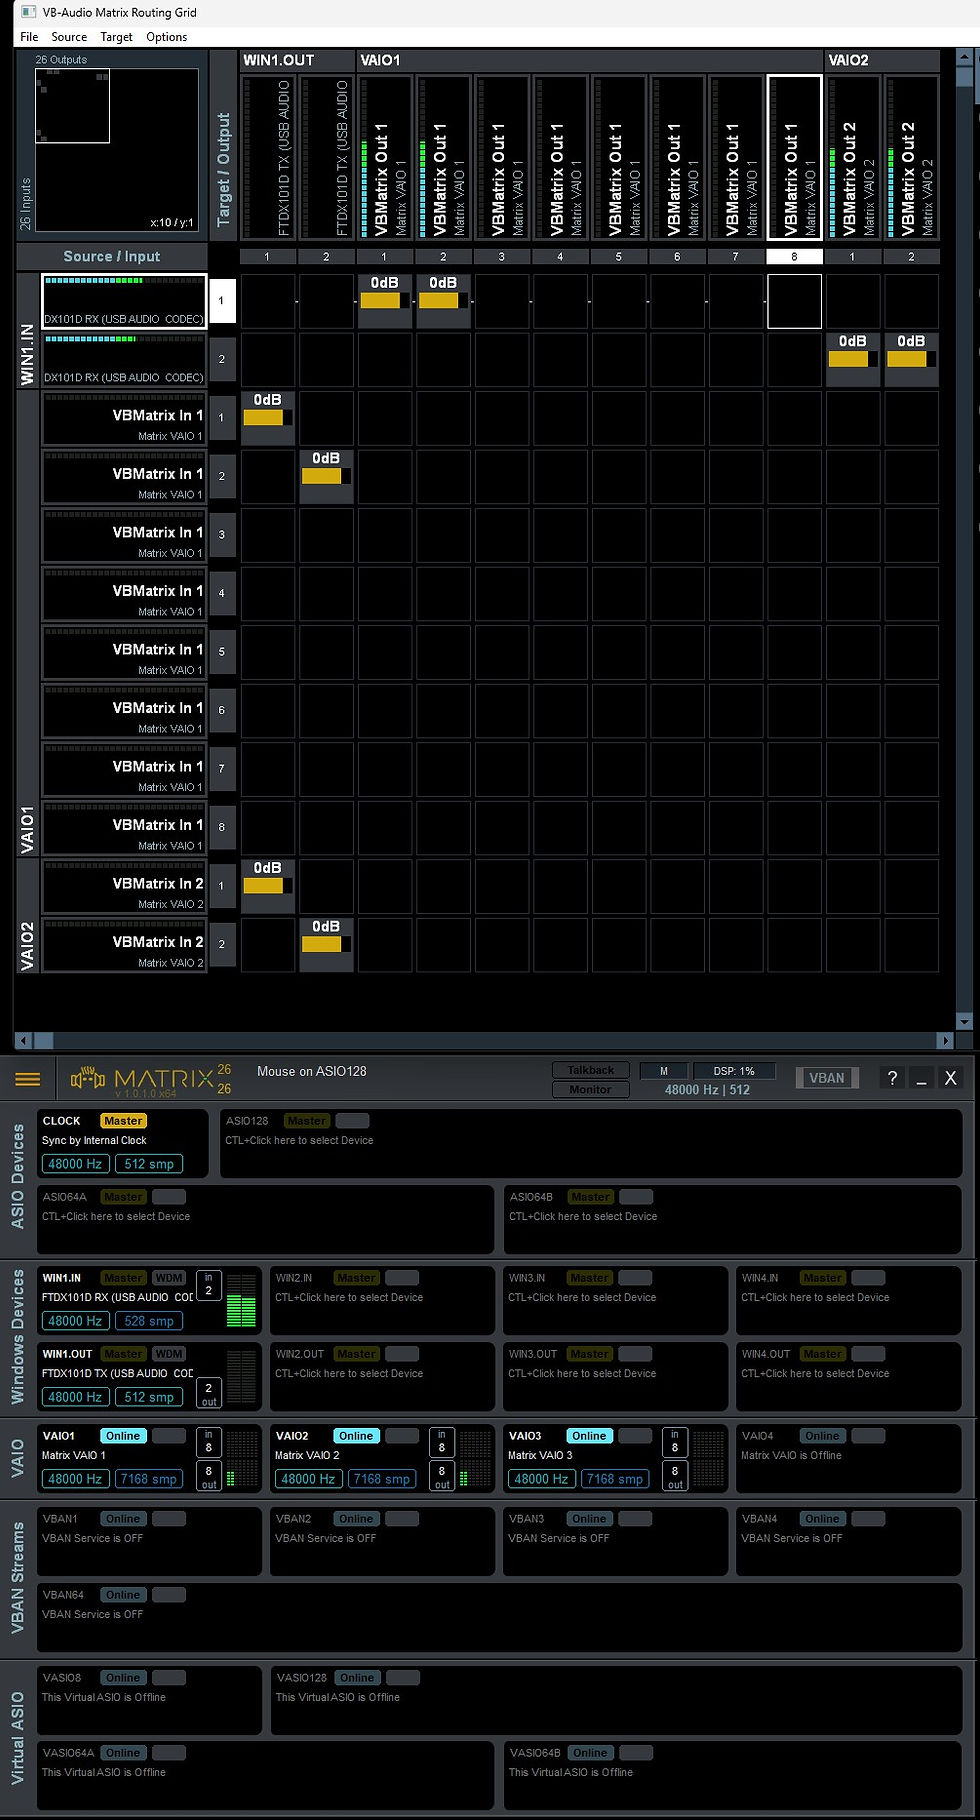This screenshot has height=1820, width=980.
Task: Click the WIN1.IN level meter
Action: click(x=241, y=1300)
